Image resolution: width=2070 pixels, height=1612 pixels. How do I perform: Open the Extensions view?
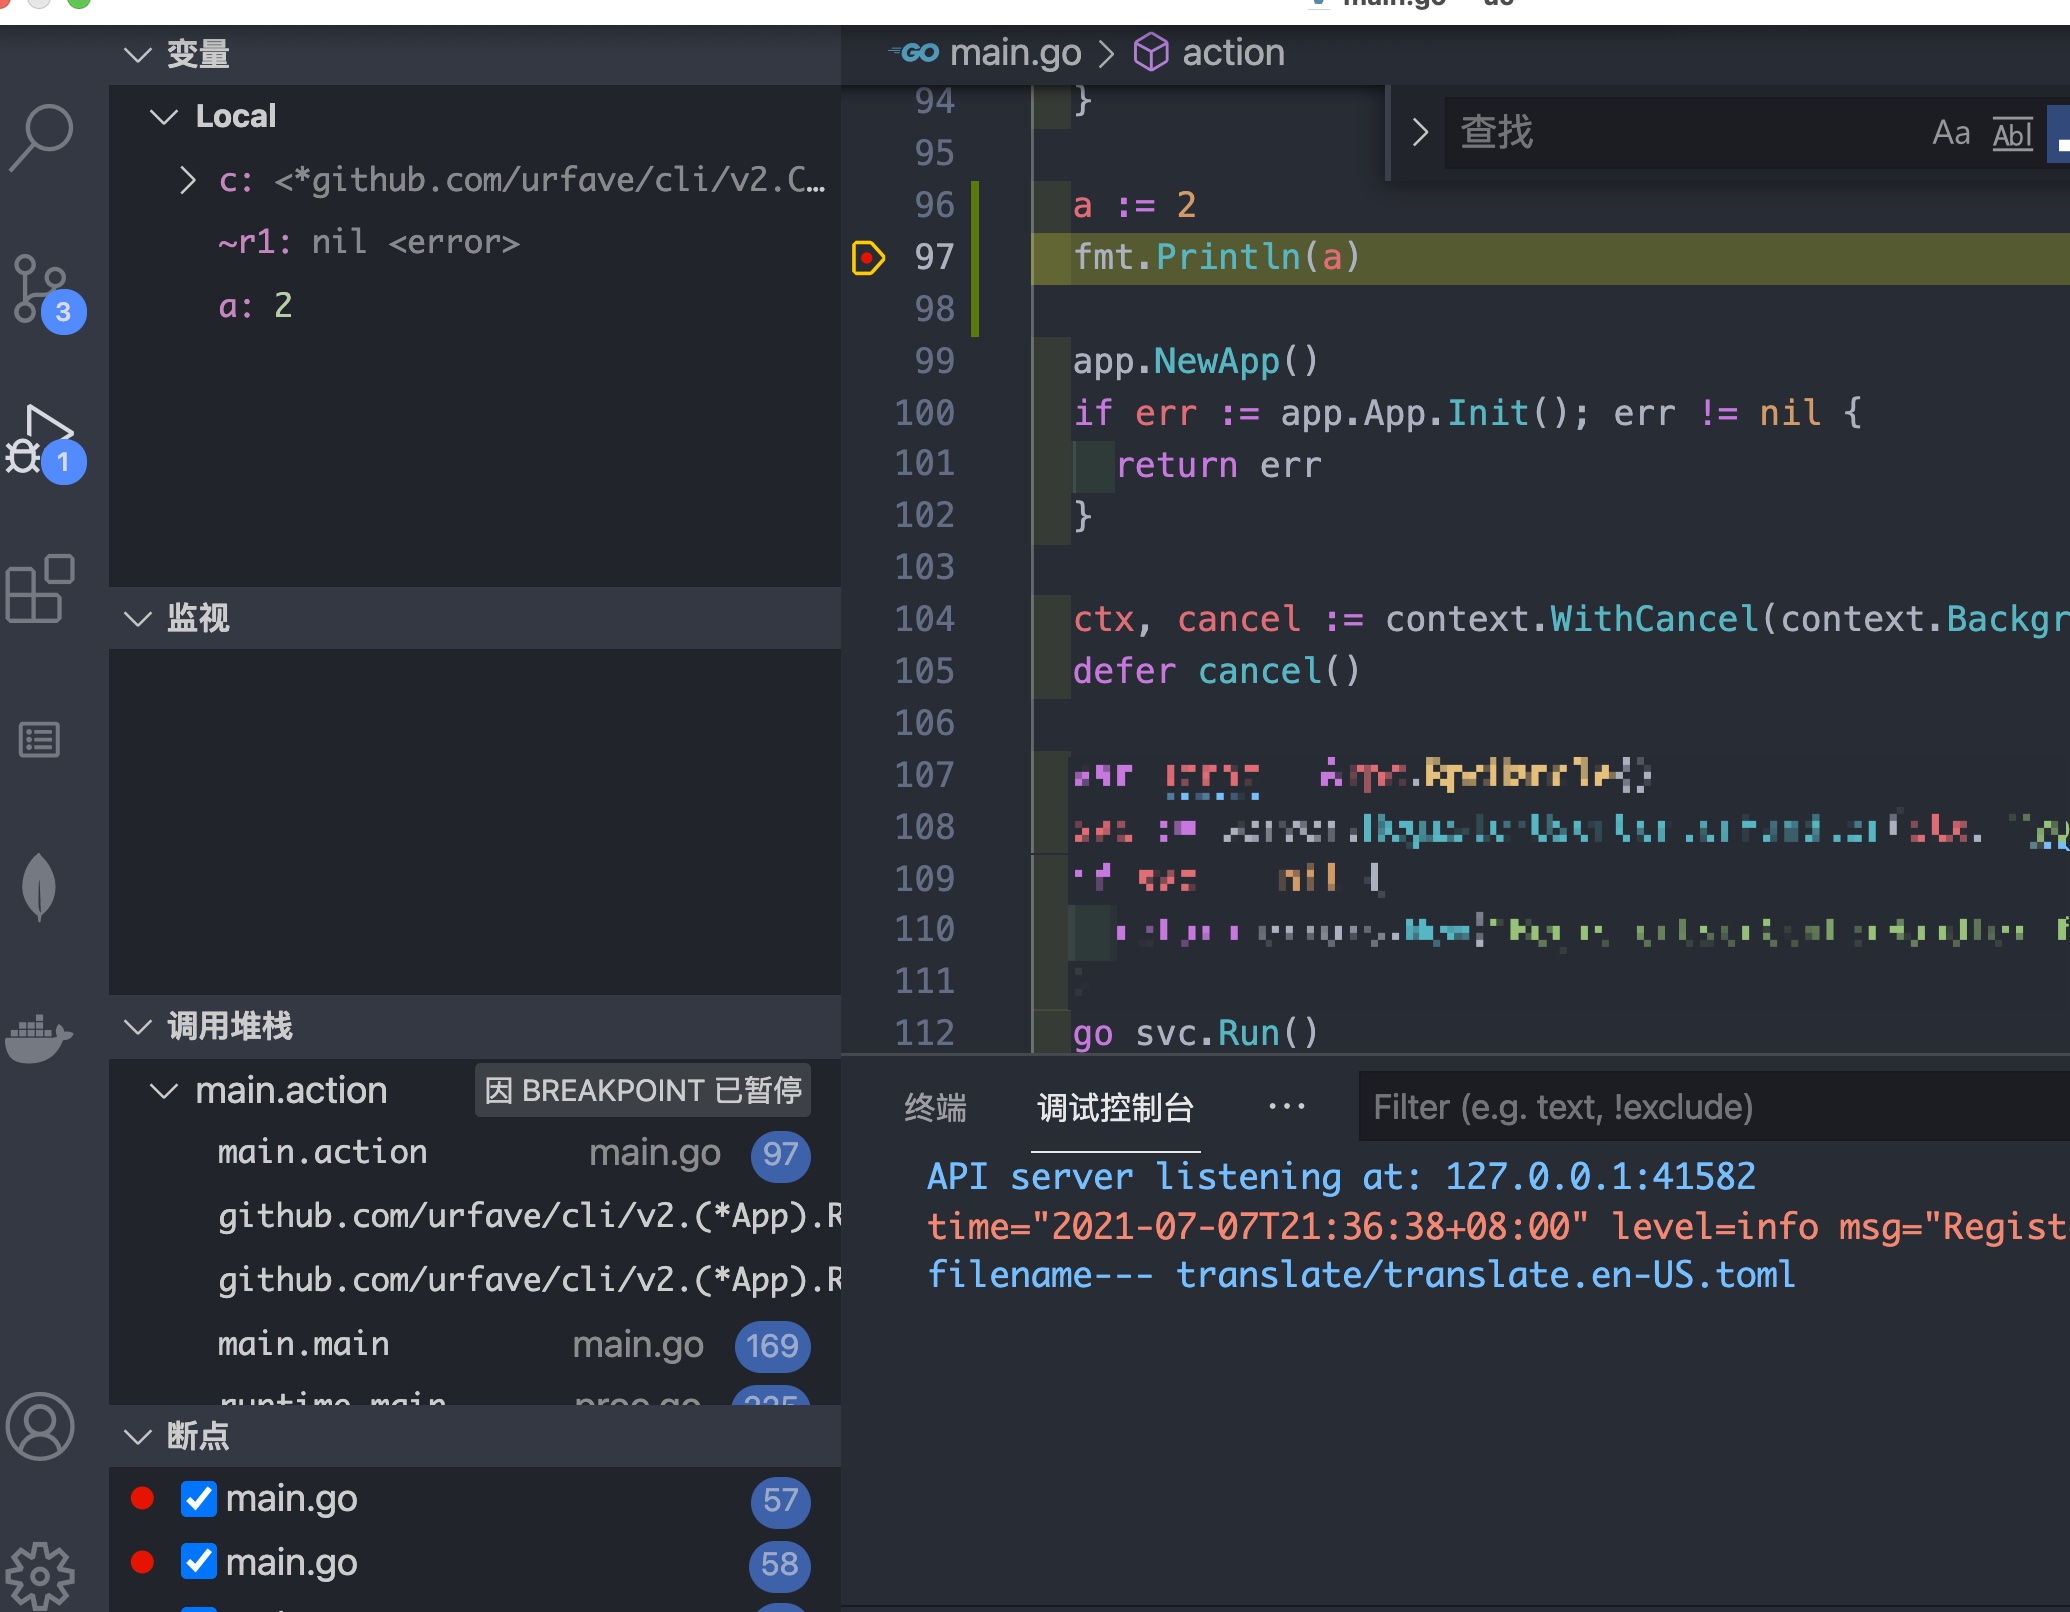[40, 589]
